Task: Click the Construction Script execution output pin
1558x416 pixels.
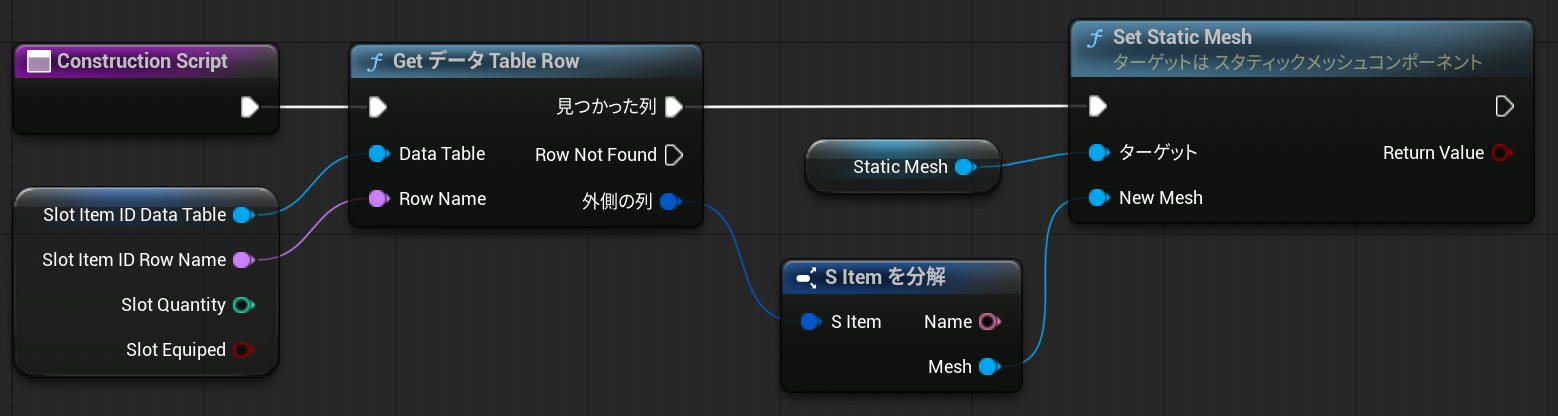Action: point(250,106)
